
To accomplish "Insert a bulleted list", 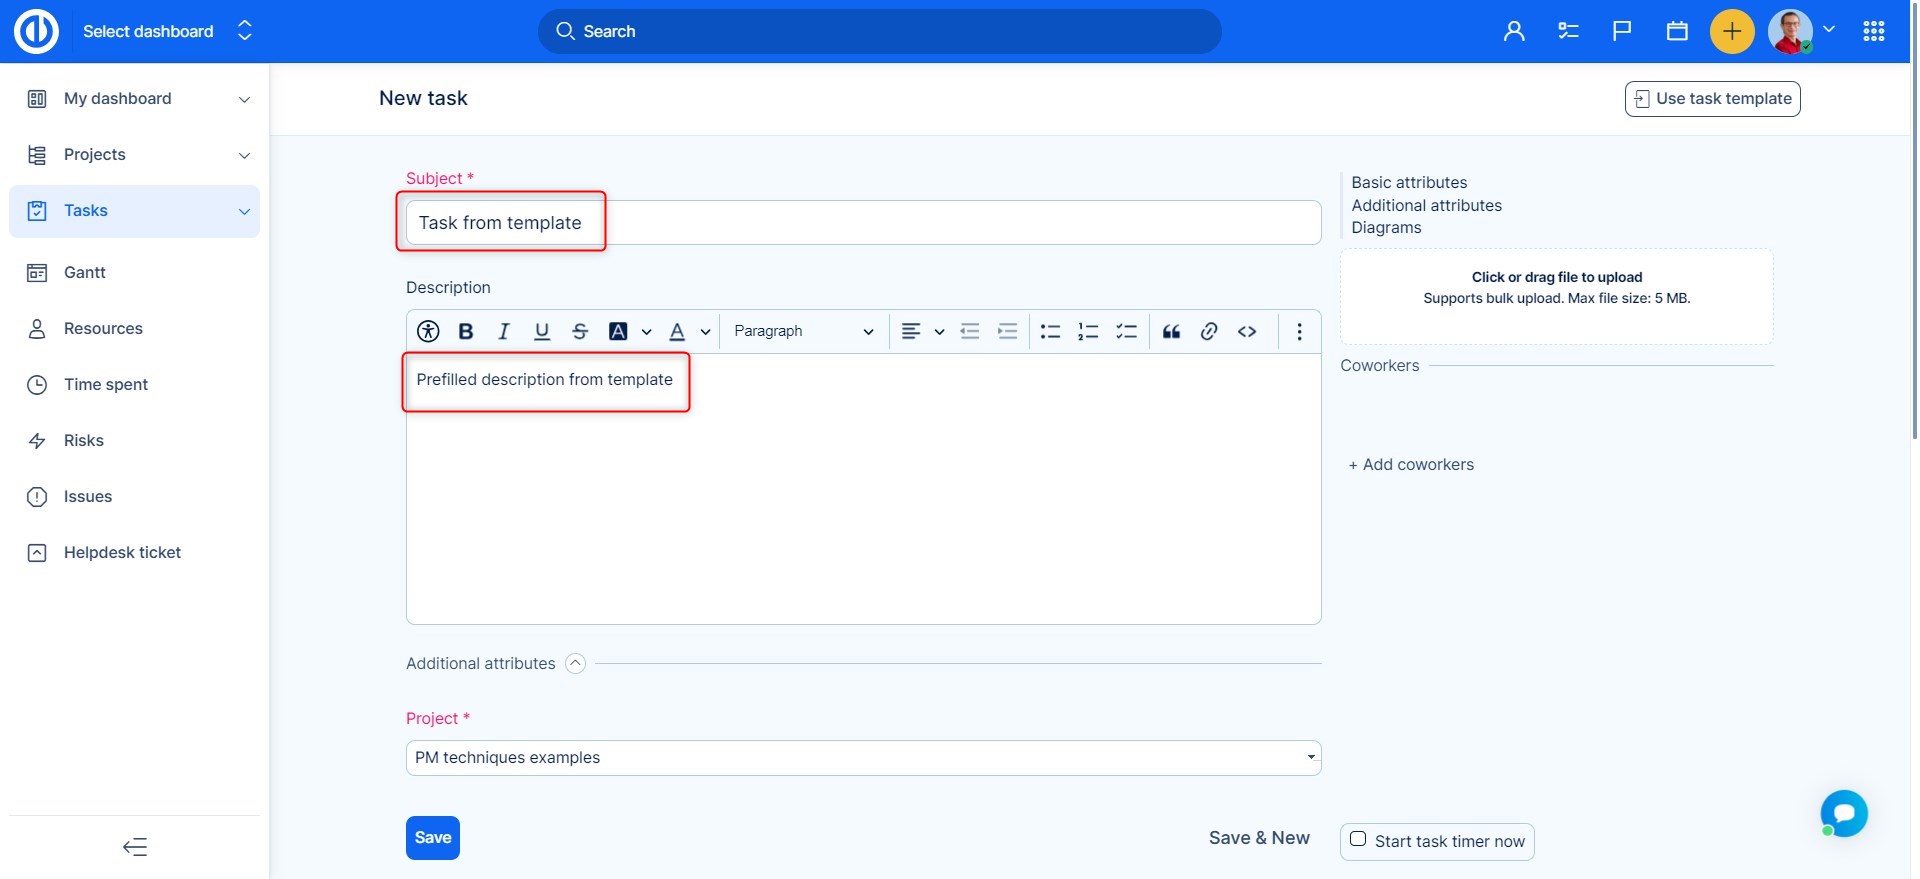I will tap(1050, 332).
